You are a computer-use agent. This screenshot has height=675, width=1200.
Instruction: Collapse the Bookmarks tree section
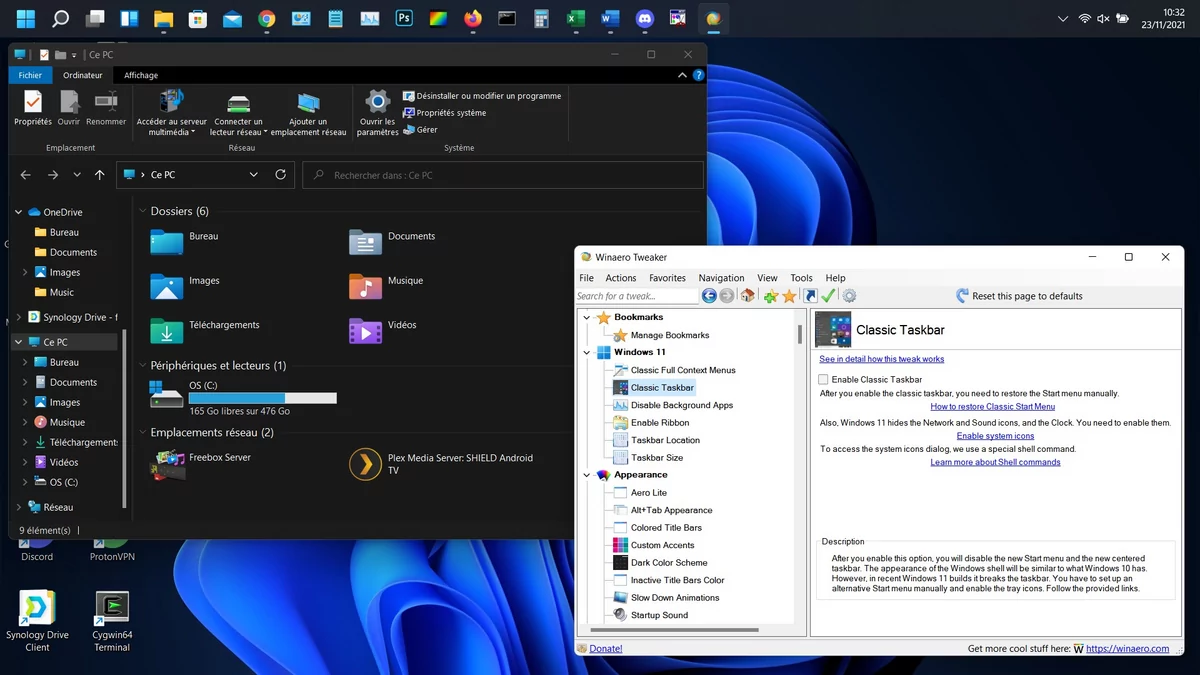[x=587, y=317]
